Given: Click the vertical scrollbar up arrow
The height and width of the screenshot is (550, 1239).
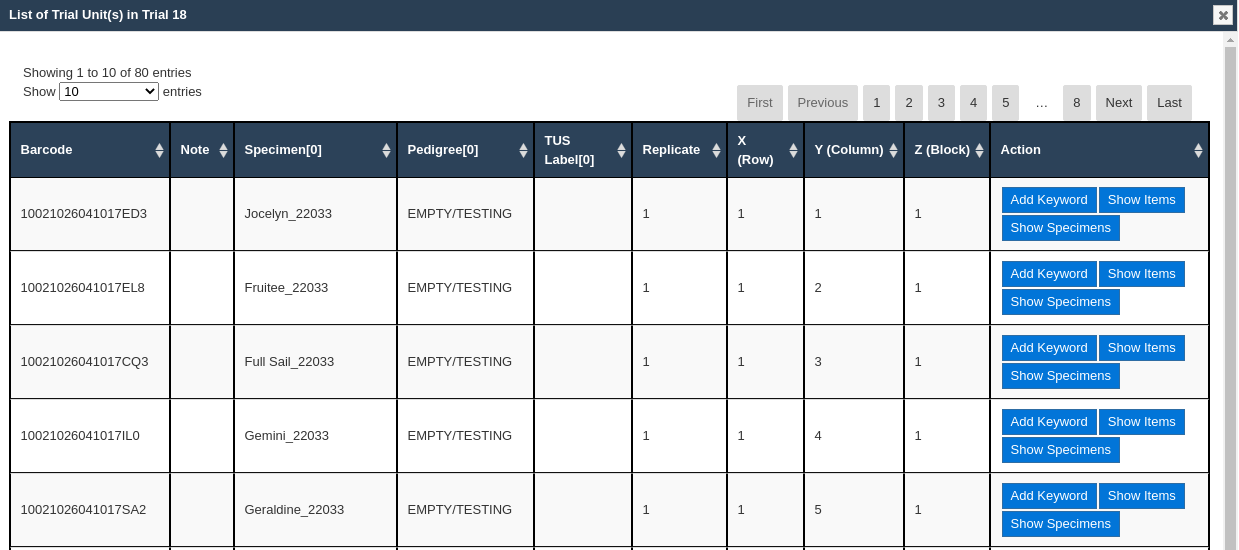Looking at the screenshot, I should [1230, 40].
